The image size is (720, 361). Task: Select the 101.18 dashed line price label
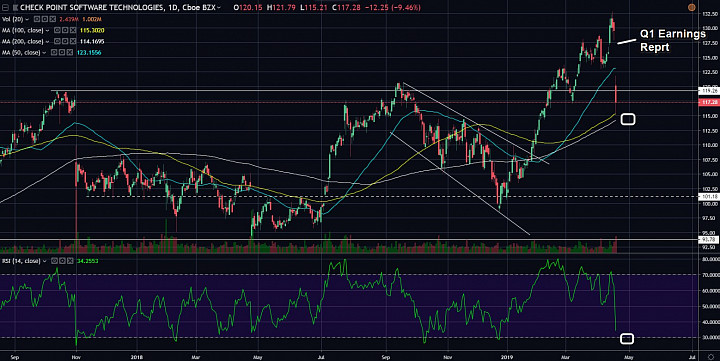[x=708, y=197]
